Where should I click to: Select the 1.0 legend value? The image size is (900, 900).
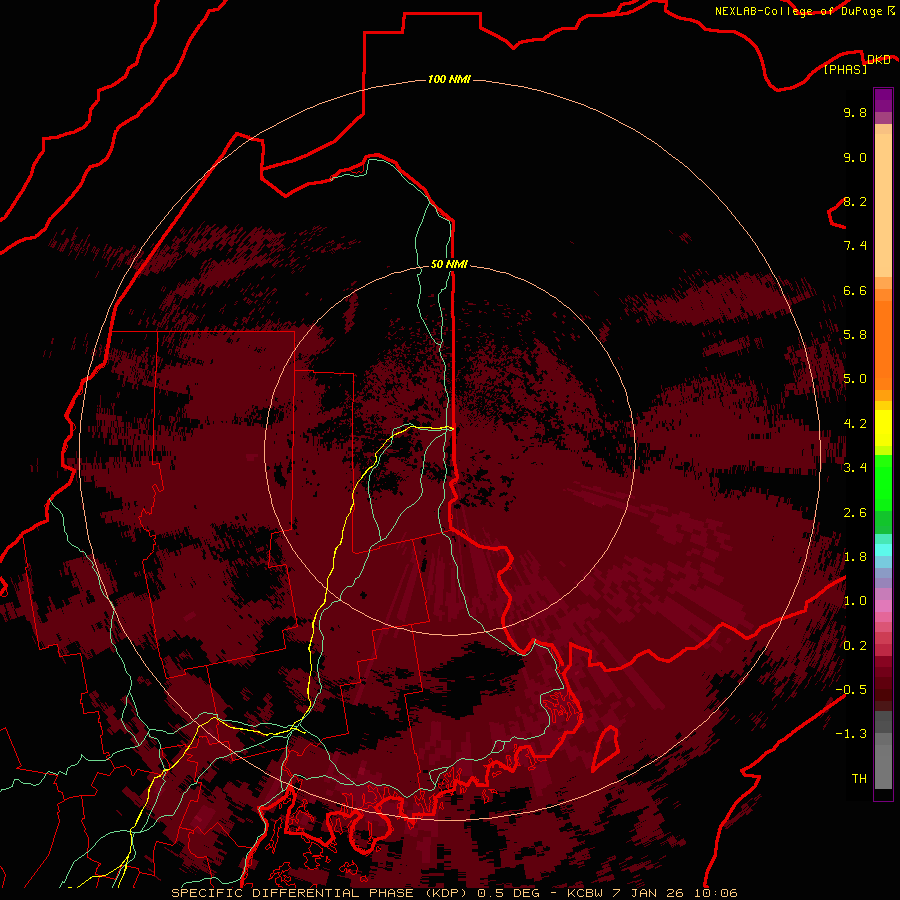[855, 601]
